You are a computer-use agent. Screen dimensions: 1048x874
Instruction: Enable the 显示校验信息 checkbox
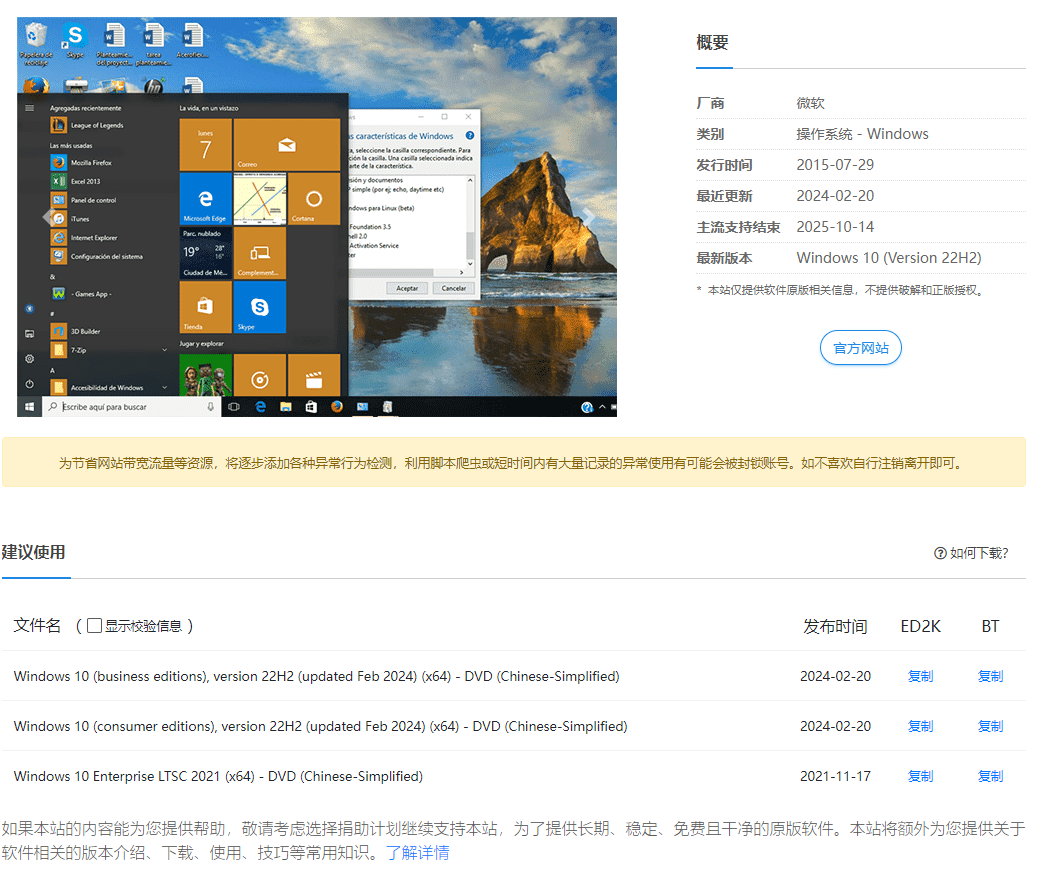tap(94, 625)
